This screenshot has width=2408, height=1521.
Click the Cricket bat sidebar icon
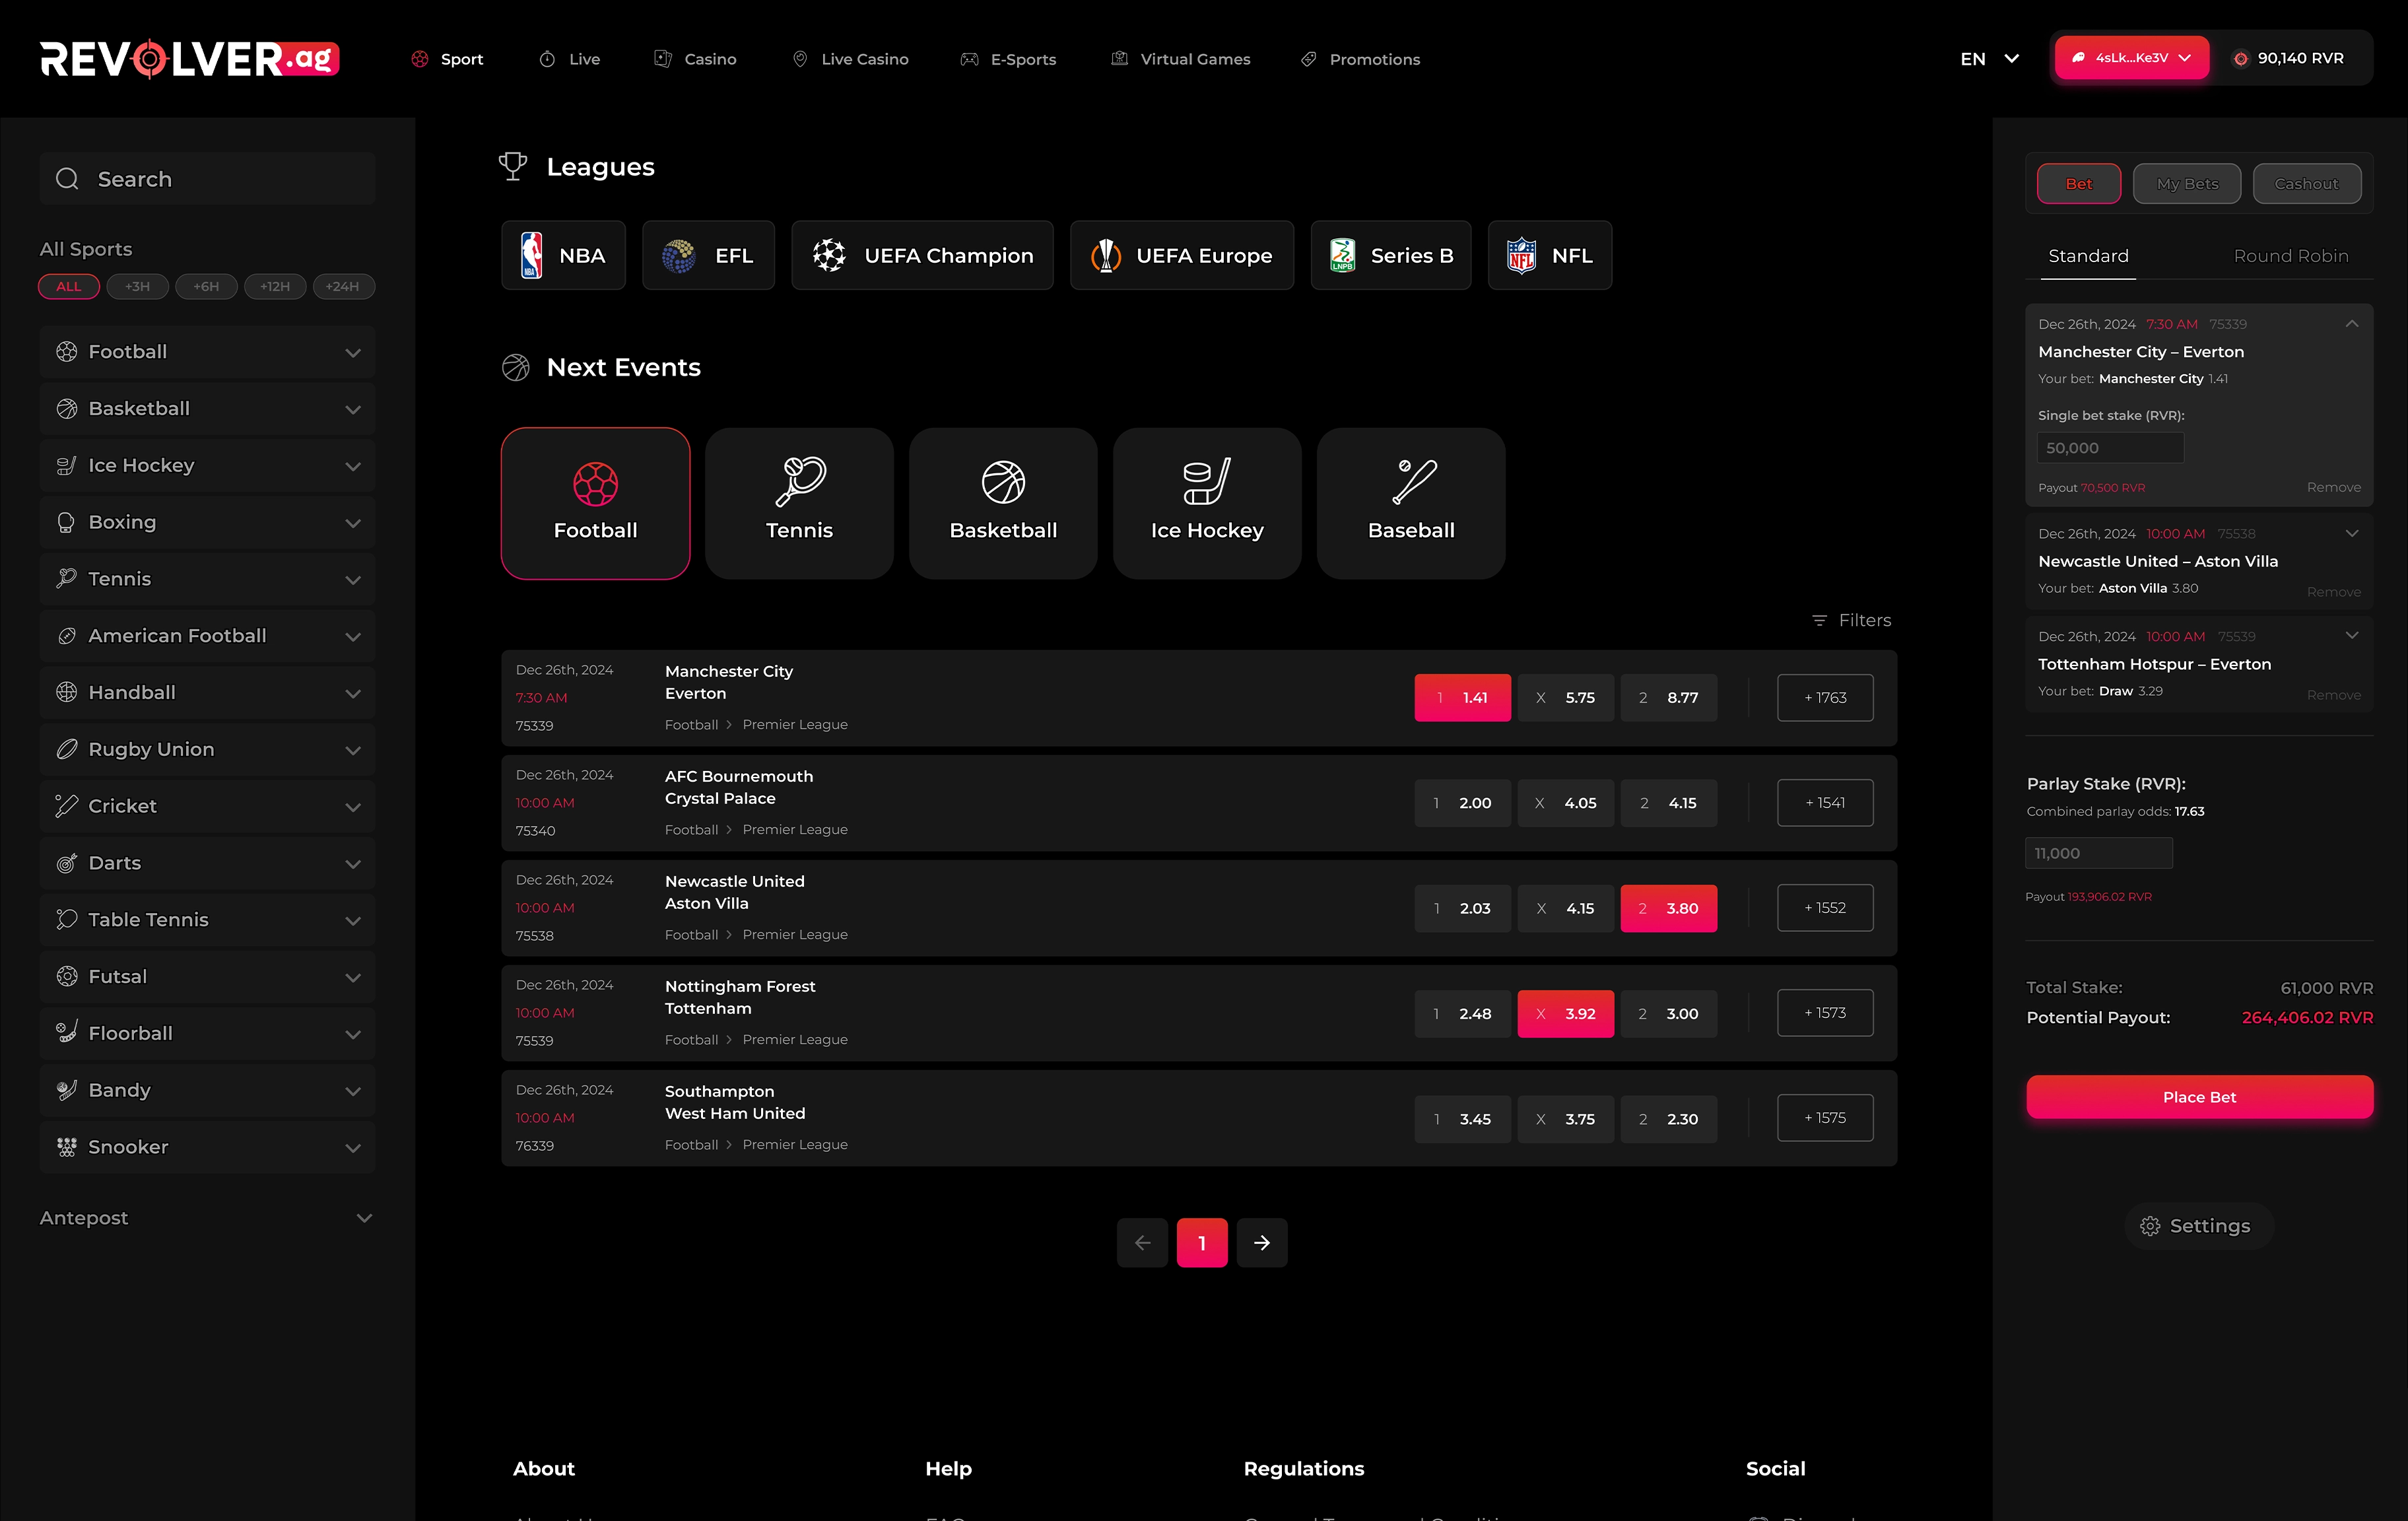[66, 806]
